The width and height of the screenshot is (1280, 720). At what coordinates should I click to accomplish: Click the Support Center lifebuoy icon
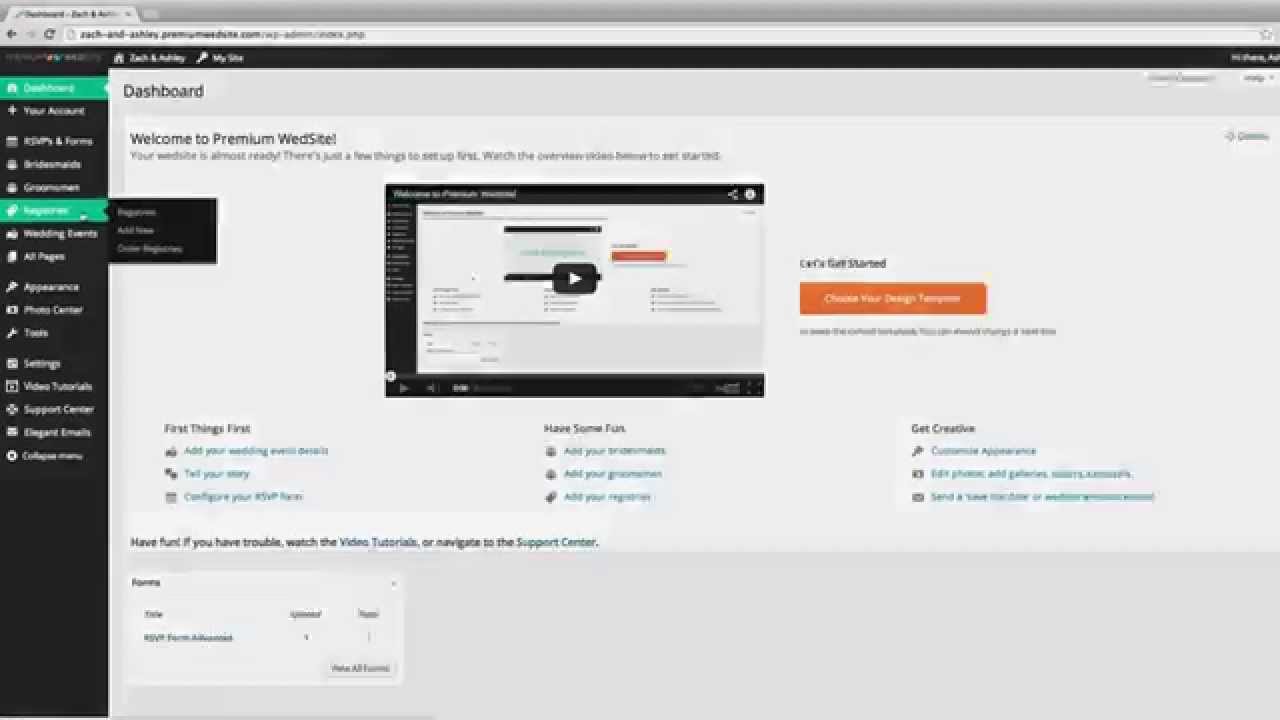(x=12, y=409)
